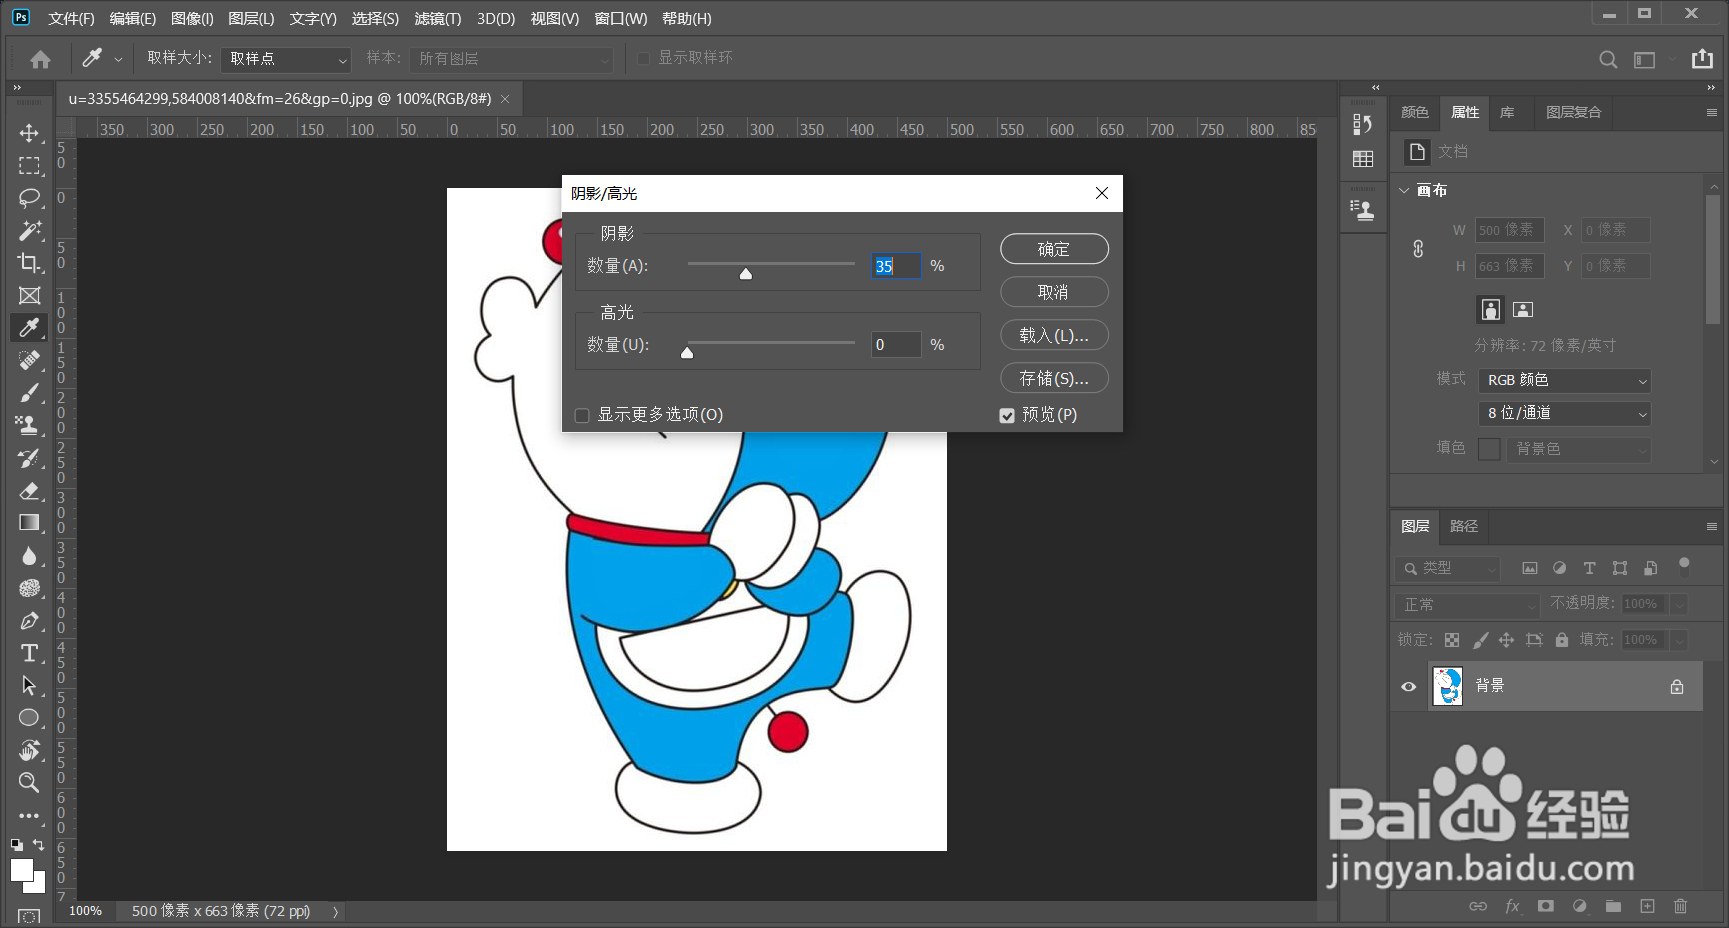
Task: Select the Lasso tool
Action: tap(29, 198)
